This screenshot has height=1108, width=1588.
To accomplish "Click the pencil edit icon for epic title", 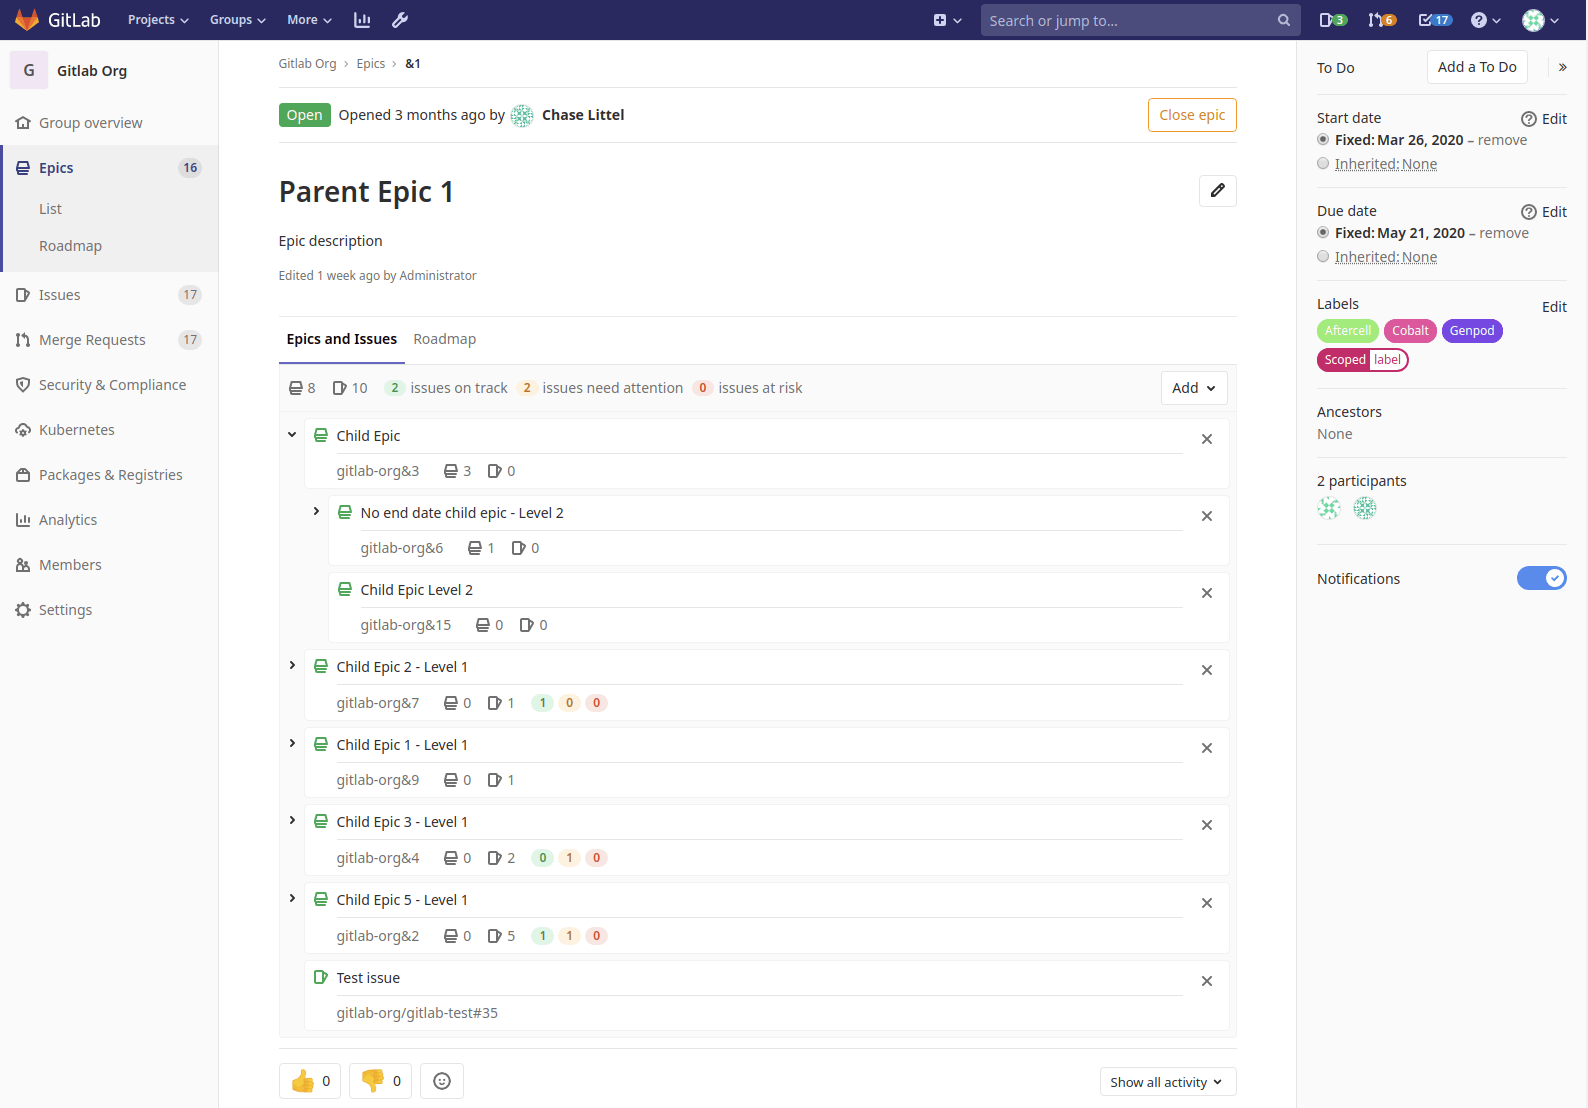I will coord(1217,191).
